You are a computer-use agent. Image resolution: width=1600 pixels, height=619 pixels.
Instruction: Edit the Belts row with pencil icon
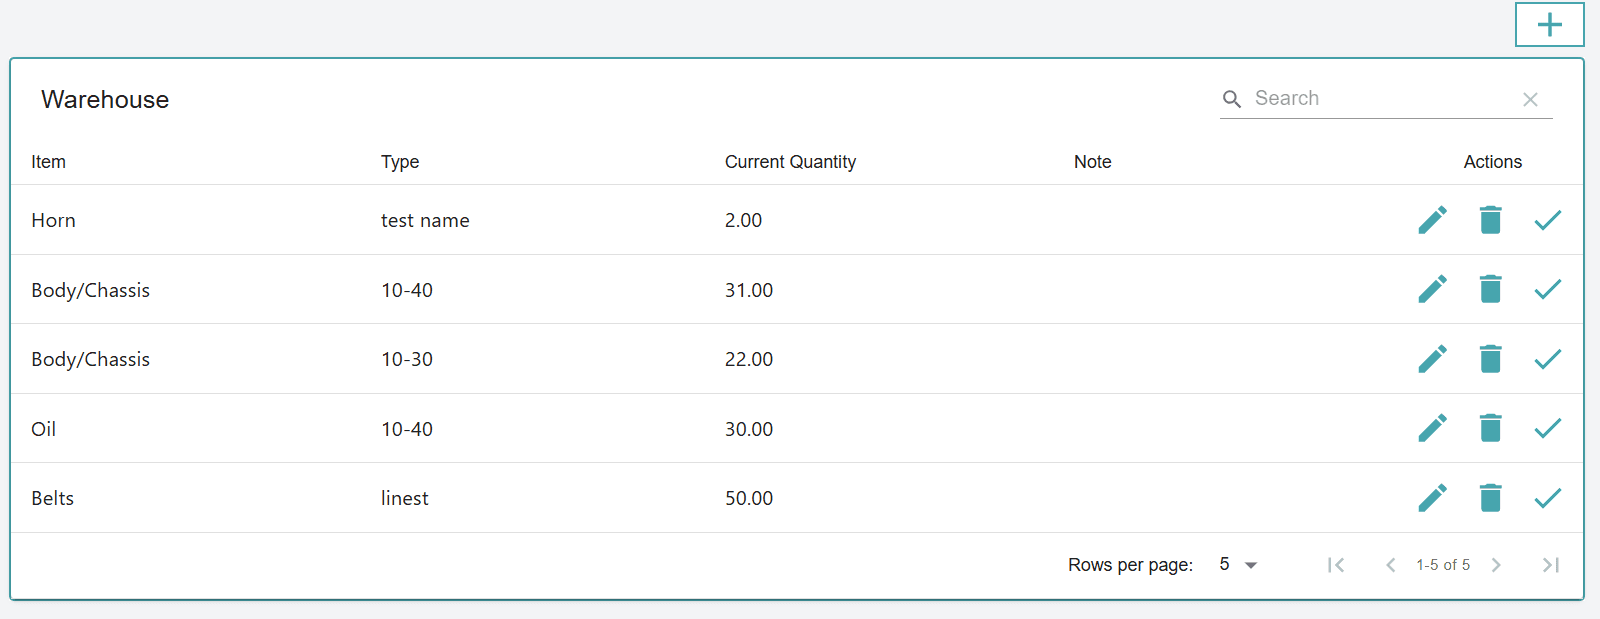click(1432, 498)
